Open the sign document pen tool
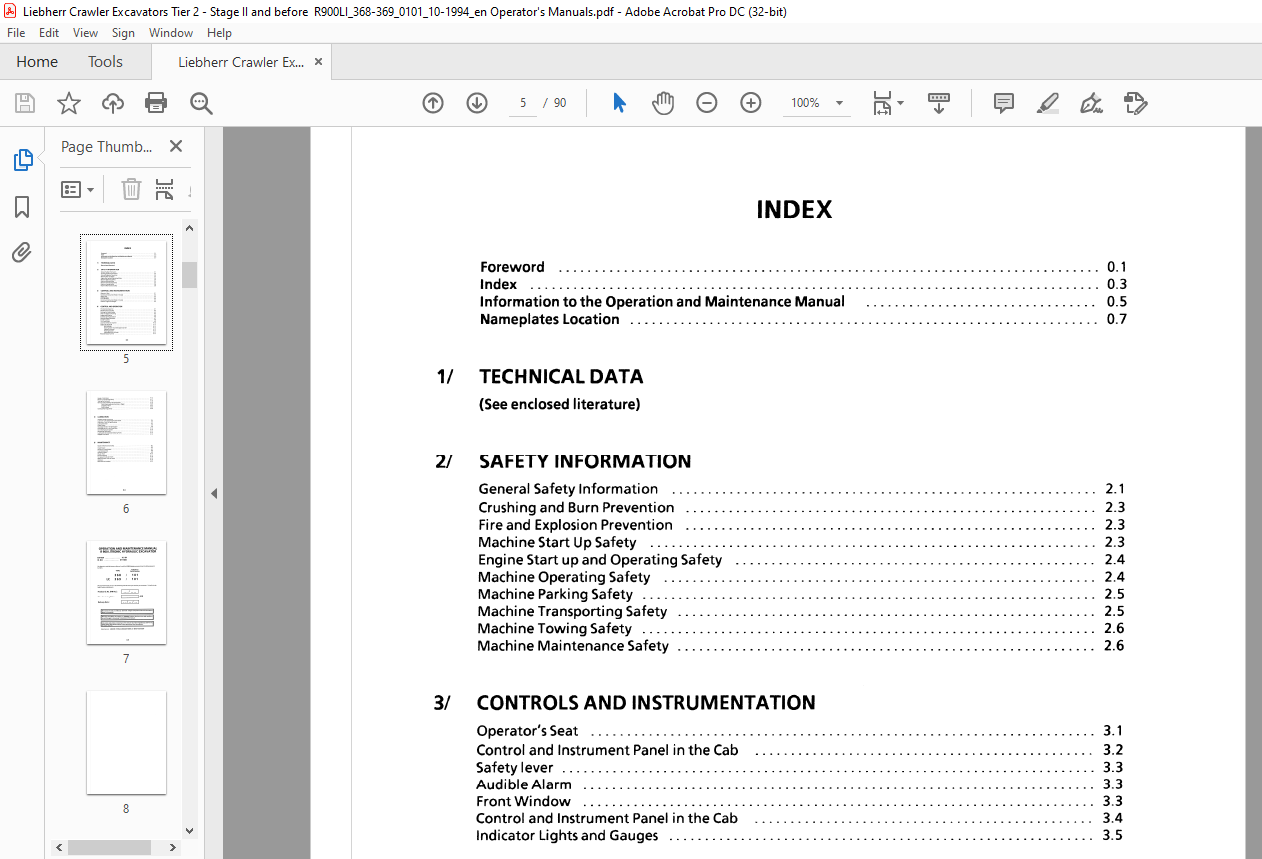Image resolution: width=1262 pixels, height=859 pixels. [x=1092, y=103]
